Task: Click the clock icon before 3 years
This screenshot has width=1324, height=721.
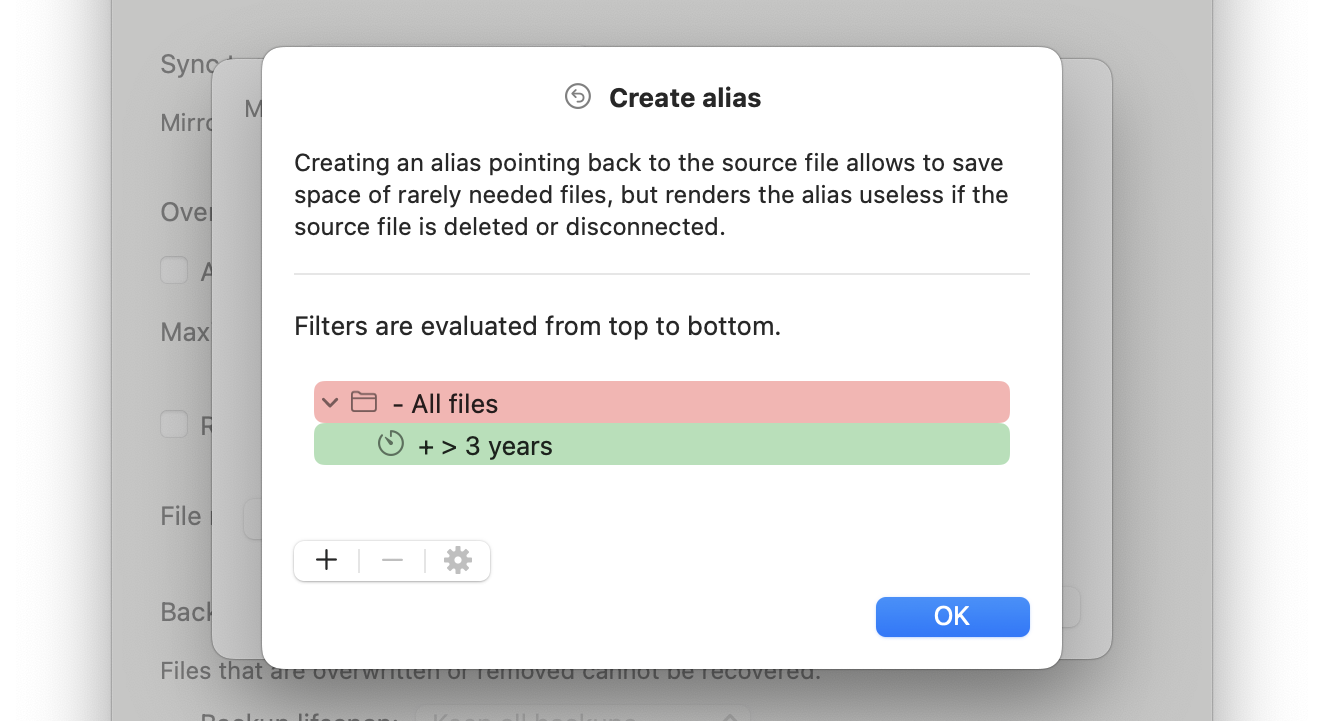Action: pyautogui.click(x=391, y=444)
